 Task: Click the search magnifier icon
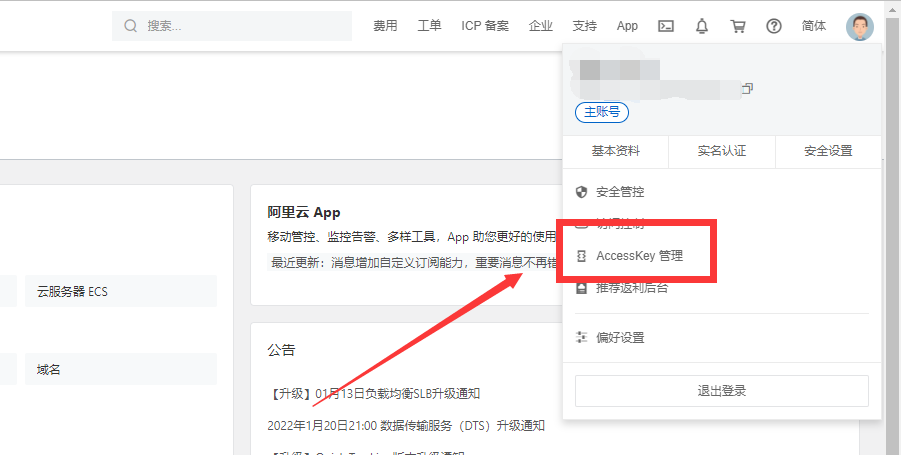point(130,26)
